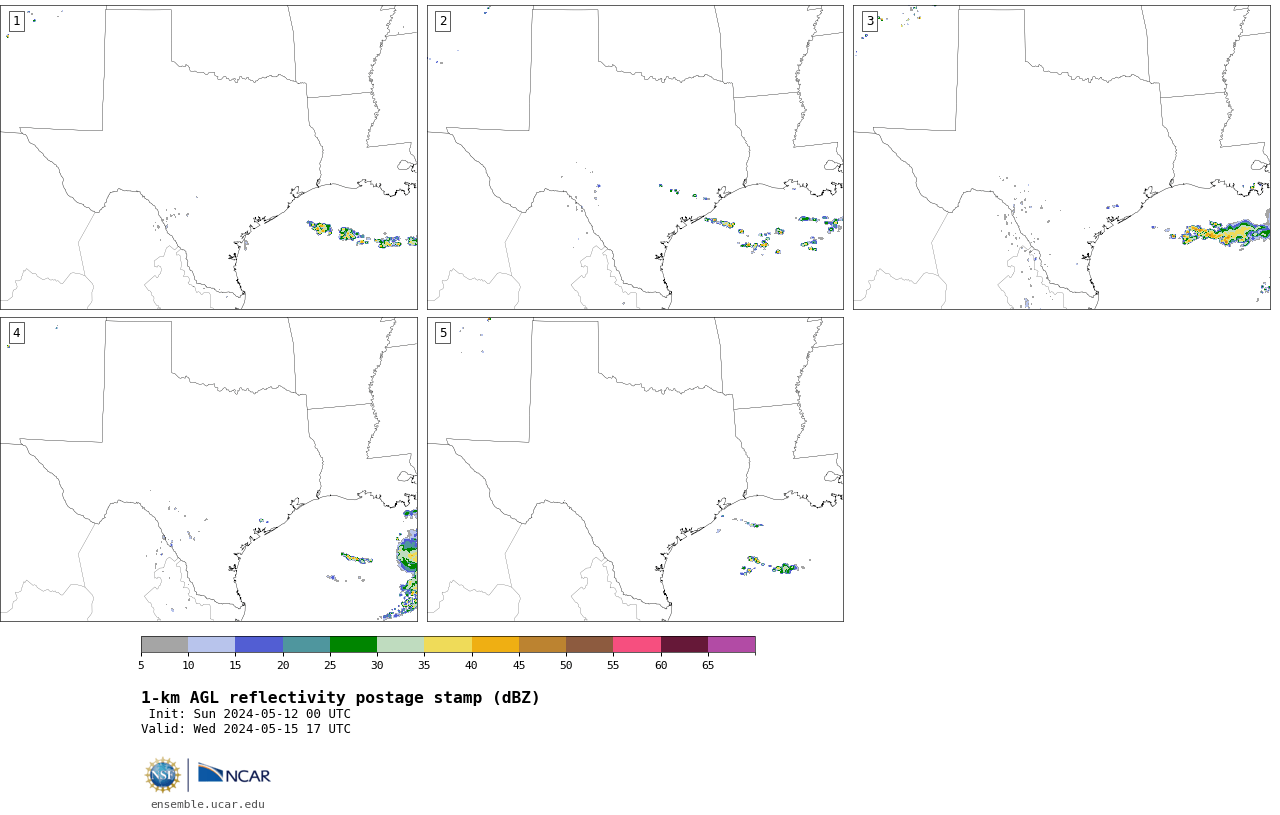Click the colorbar tick label 5

(x=141, y=665)
